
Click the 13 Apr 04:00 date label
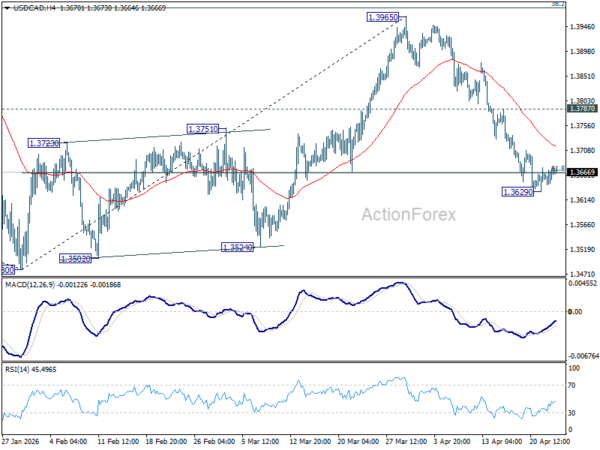click(502, 441)
